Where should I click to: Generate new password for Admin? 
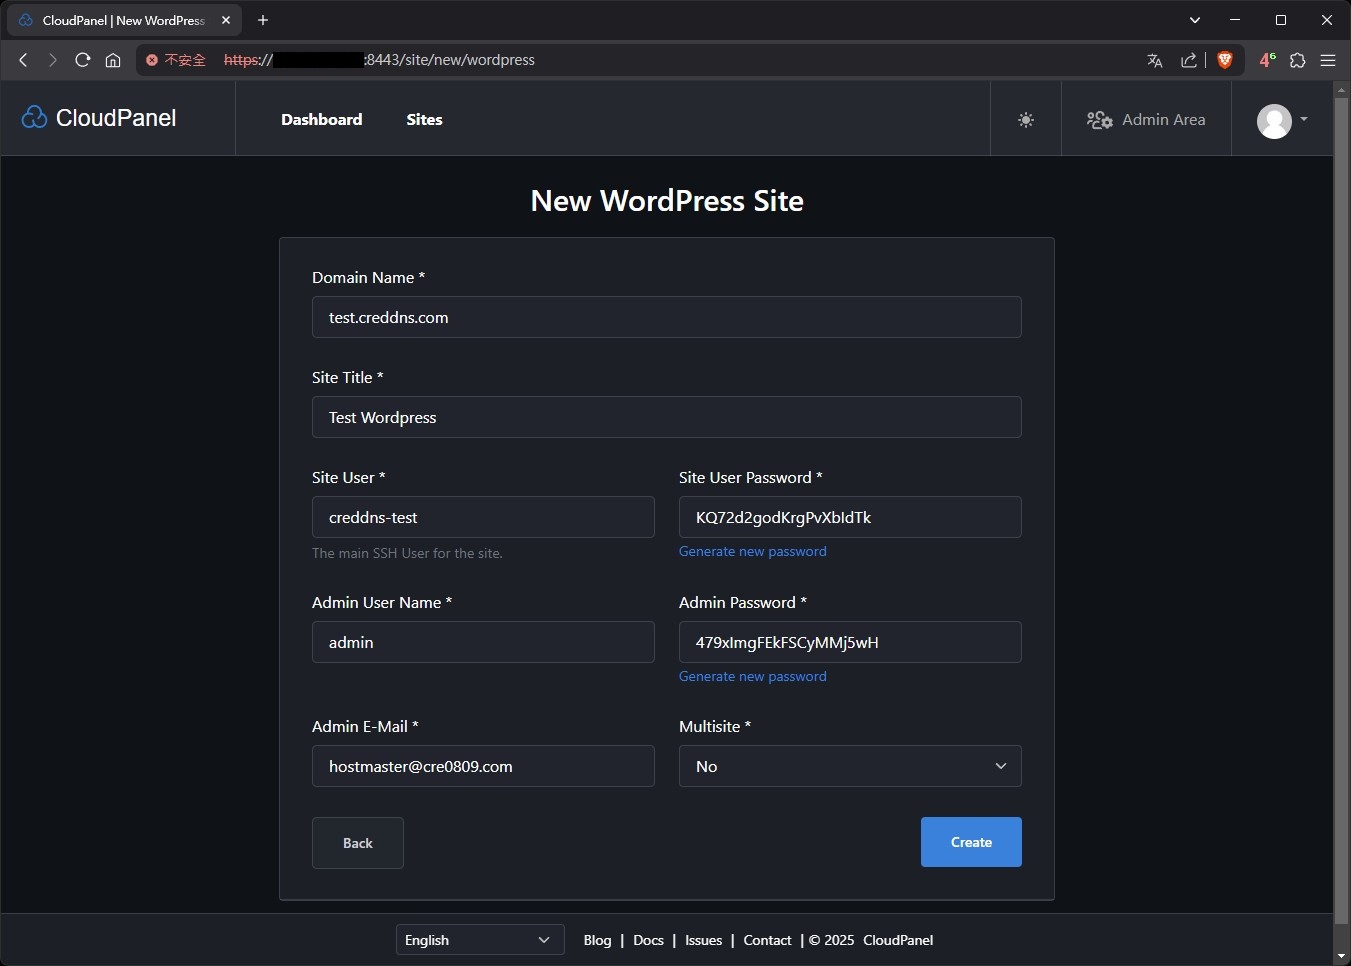tap(753, 676)
